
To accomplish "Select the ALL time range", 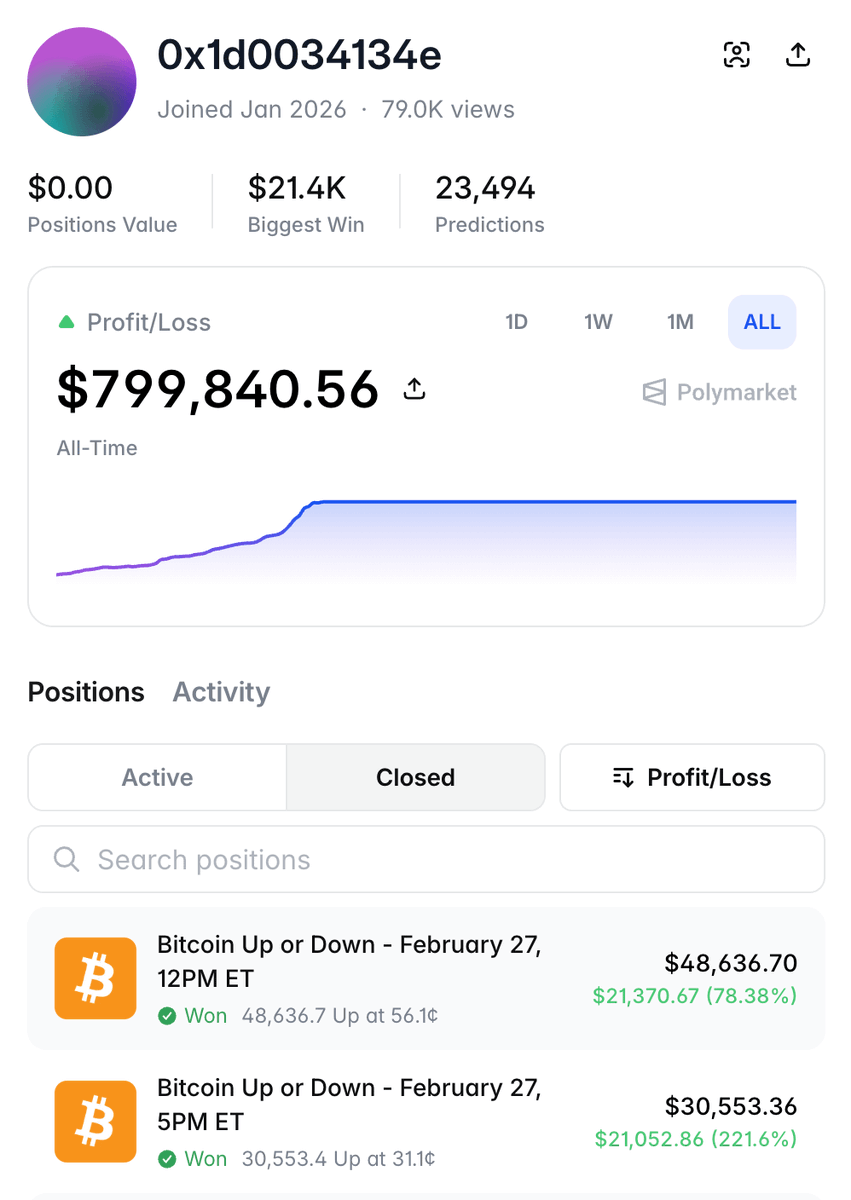I will coord(762,322).
